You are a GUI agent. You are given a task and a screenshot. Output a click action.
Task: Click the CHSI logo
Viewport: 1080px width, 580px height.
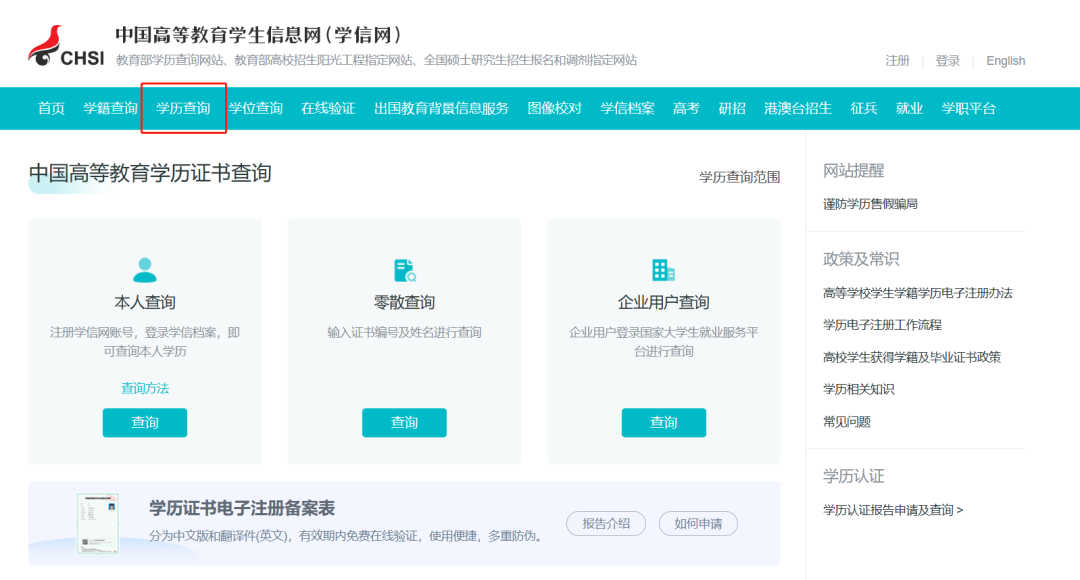[66, 46]
